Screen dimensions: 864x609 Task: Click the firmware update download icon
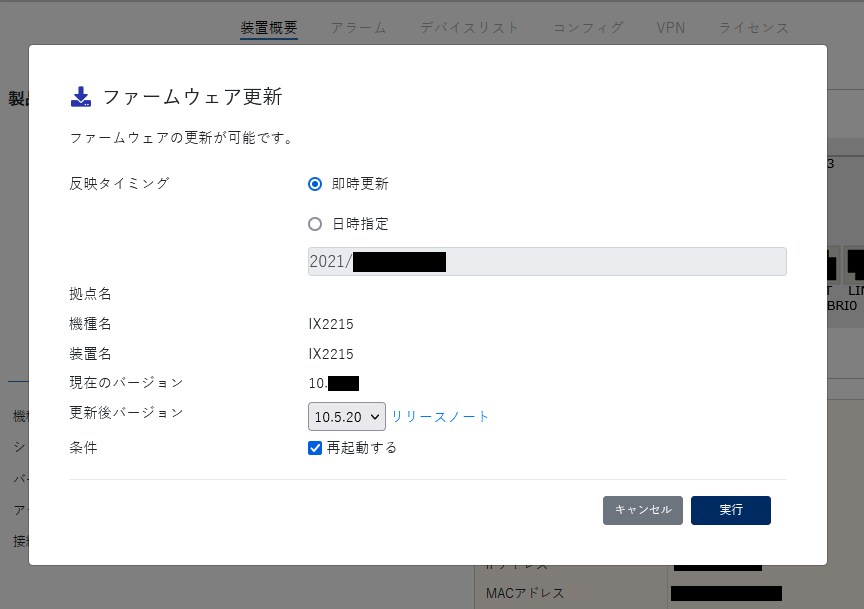coord(81,97)
